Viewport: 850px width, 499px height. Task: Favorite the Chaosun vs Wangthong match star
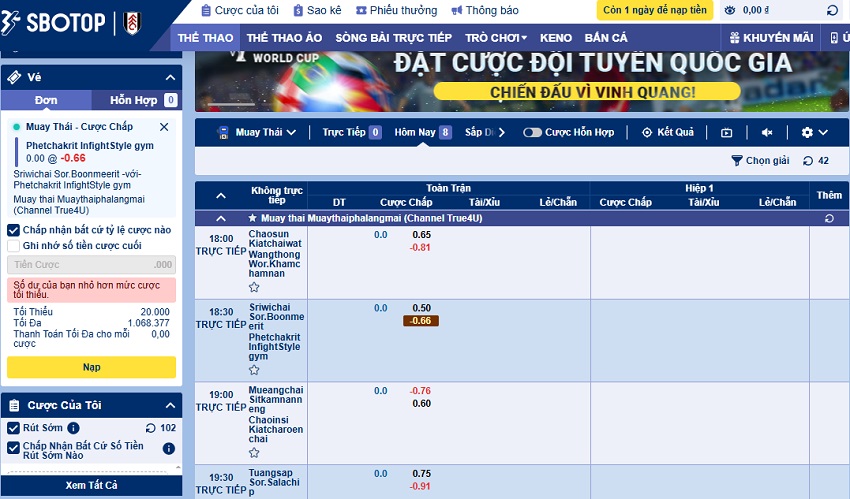coord(254,287)
